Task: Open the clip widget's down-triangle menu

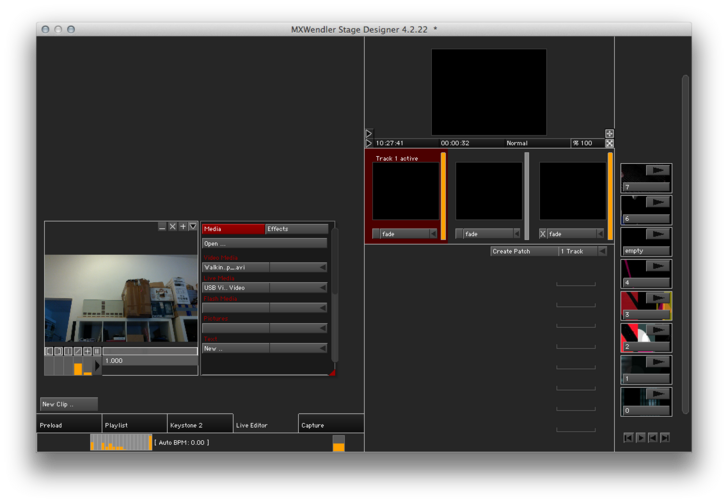Action: tap(193, 227)
